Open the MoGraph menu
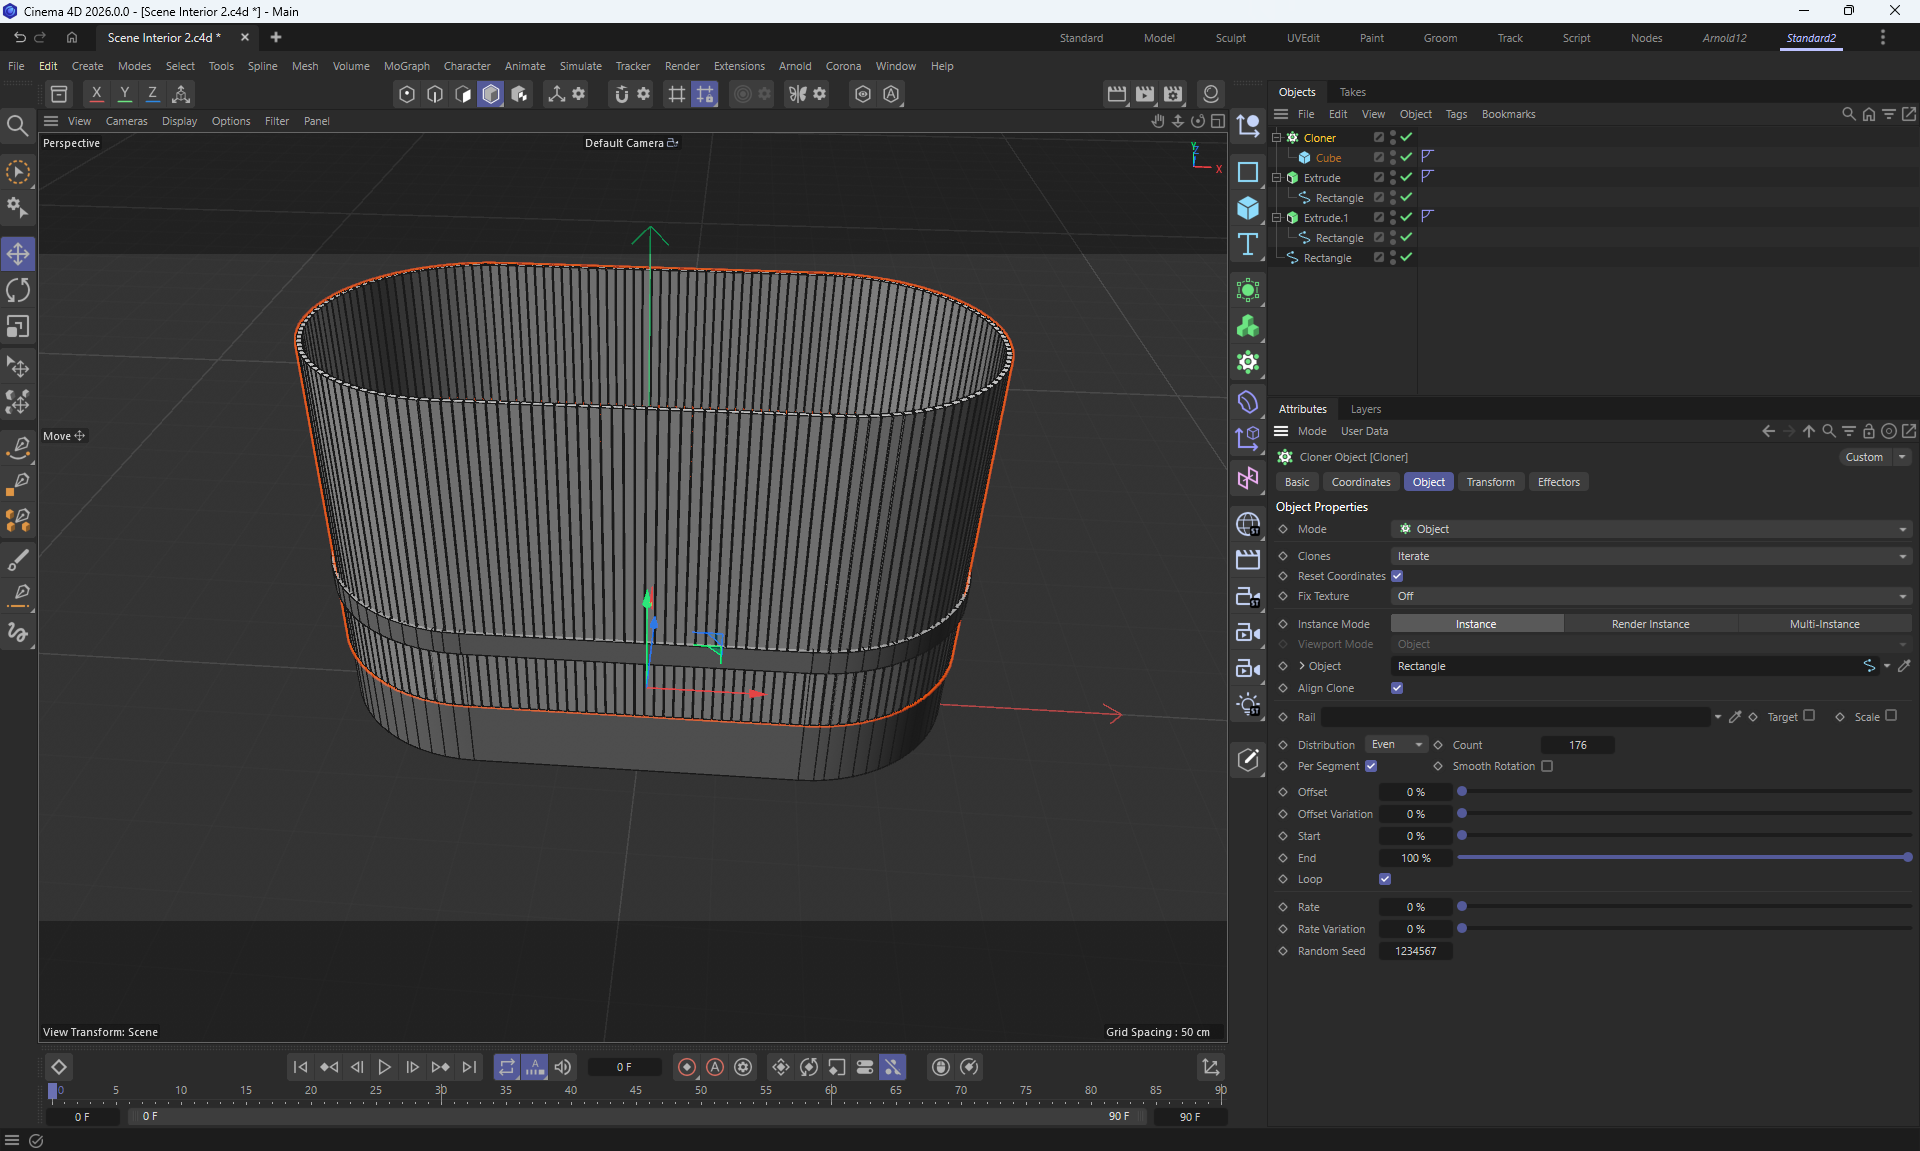 pyautogui.click(x=406, y=66)
